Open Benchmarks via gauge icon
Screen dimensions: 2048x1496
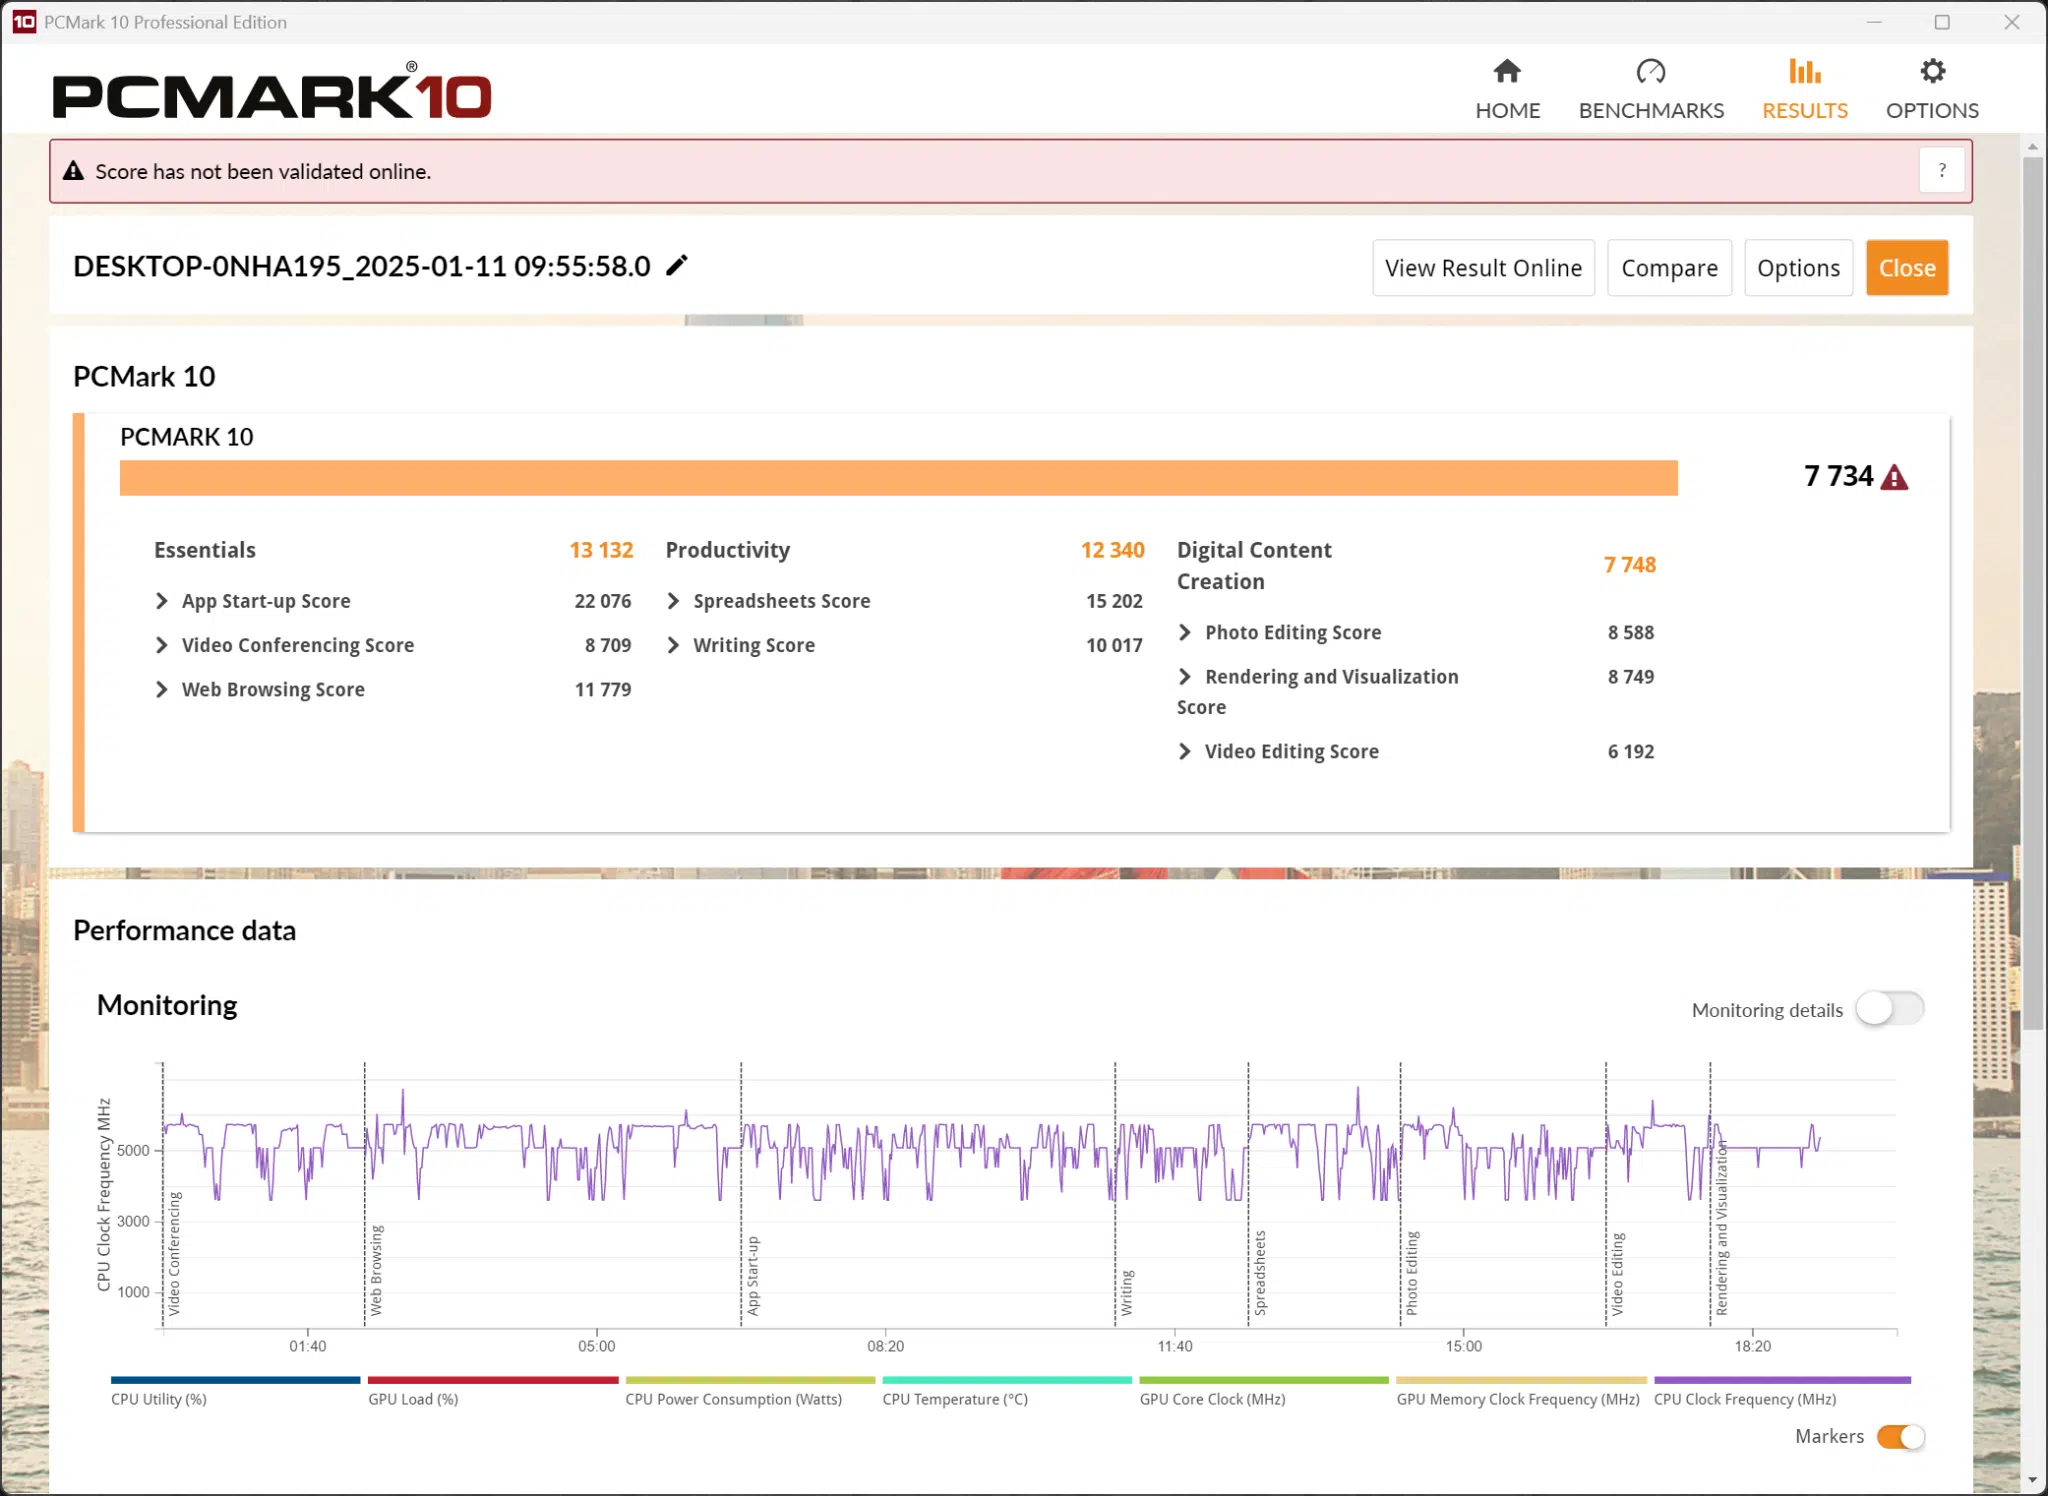pyautogui.click(x=1650, y=72)
